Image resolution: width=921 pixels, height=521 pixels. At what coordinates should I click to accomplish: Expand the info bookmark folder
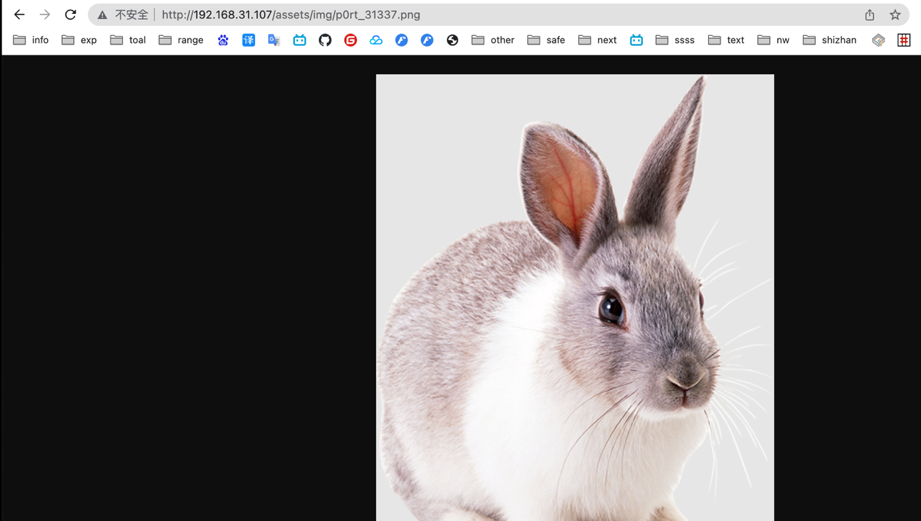(x=30, y=40)
